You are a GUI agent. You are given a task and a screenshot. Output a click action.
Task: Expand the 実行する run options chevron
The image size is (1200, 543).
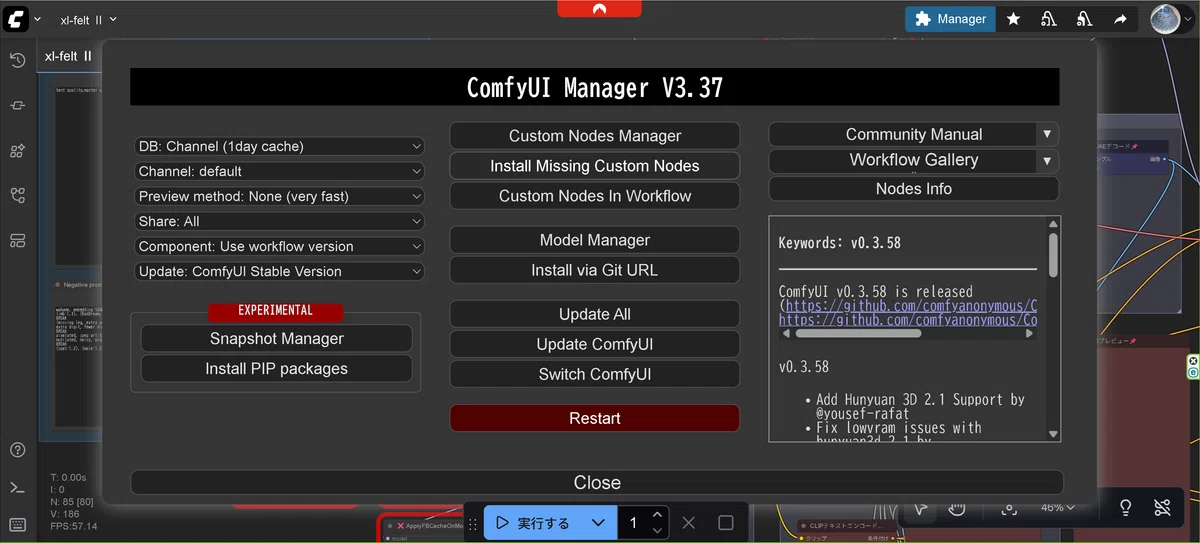tap(598, 522)
